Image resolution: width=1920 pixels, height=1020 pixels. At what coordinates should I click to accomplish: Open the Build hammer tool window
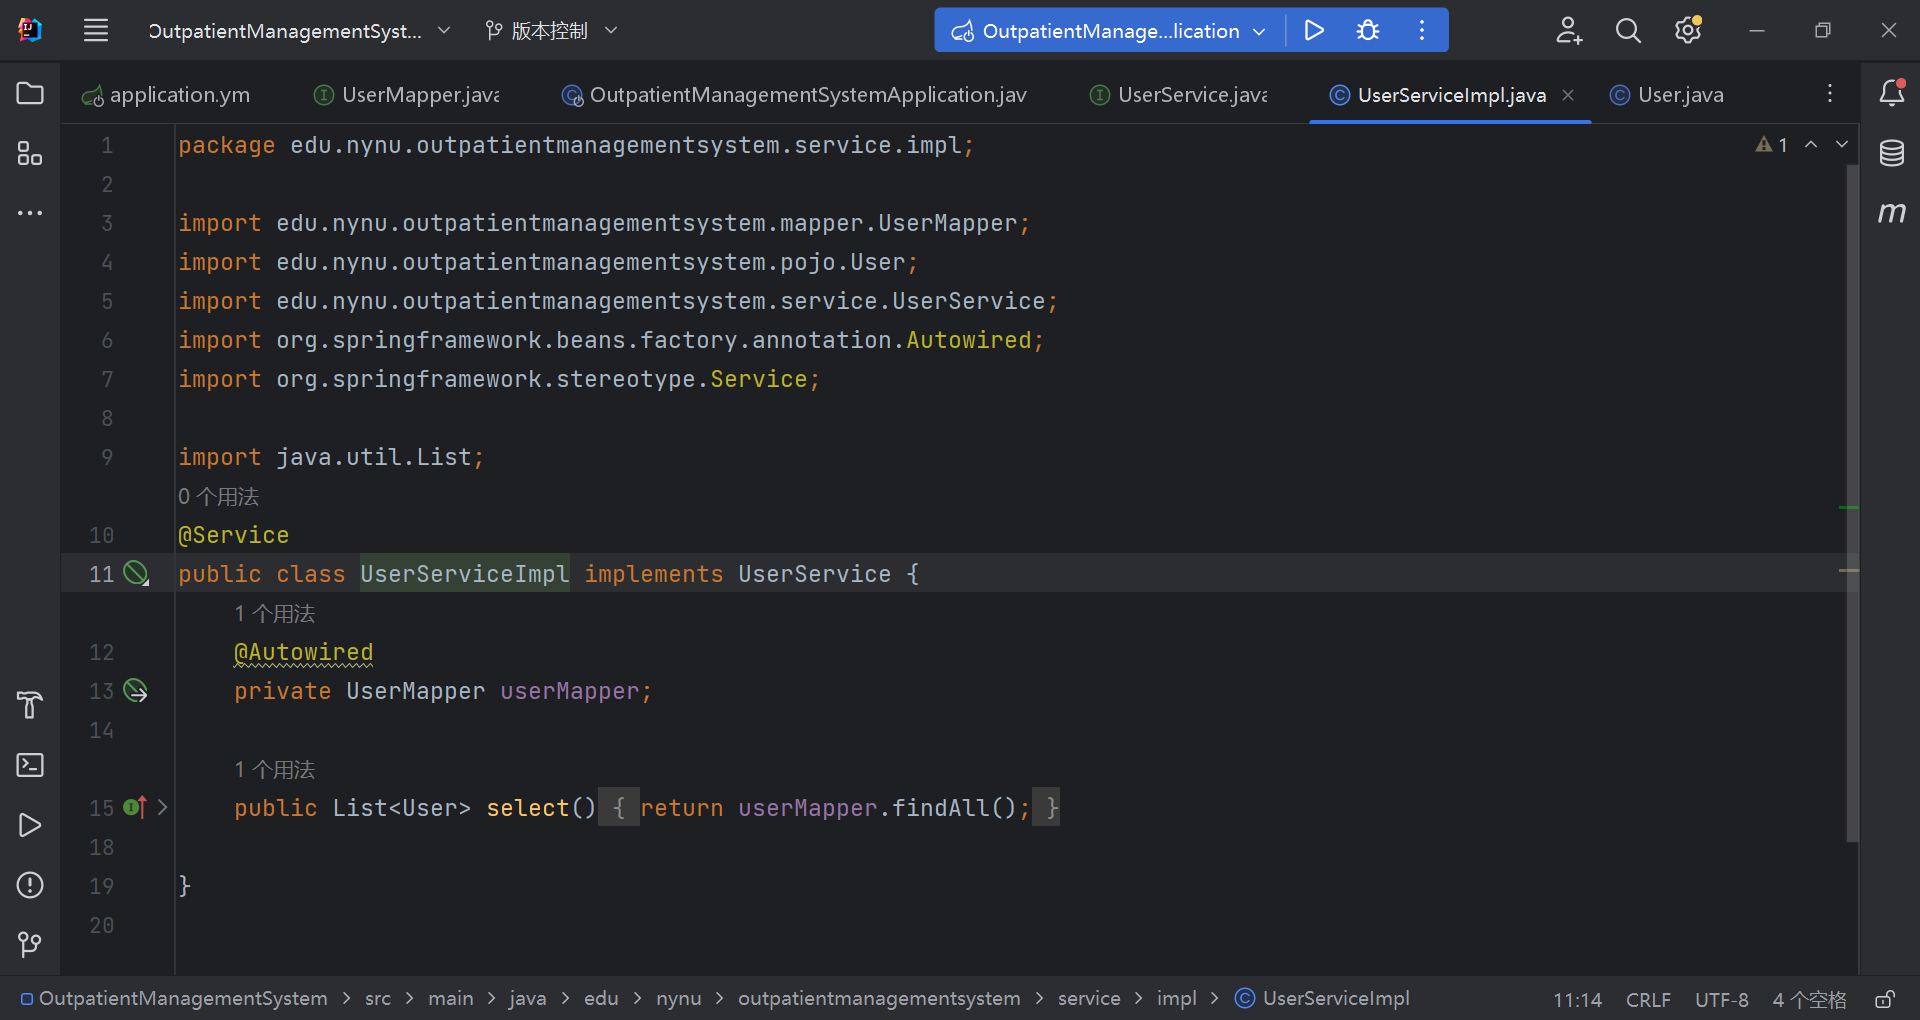click(x=30, y=705)
